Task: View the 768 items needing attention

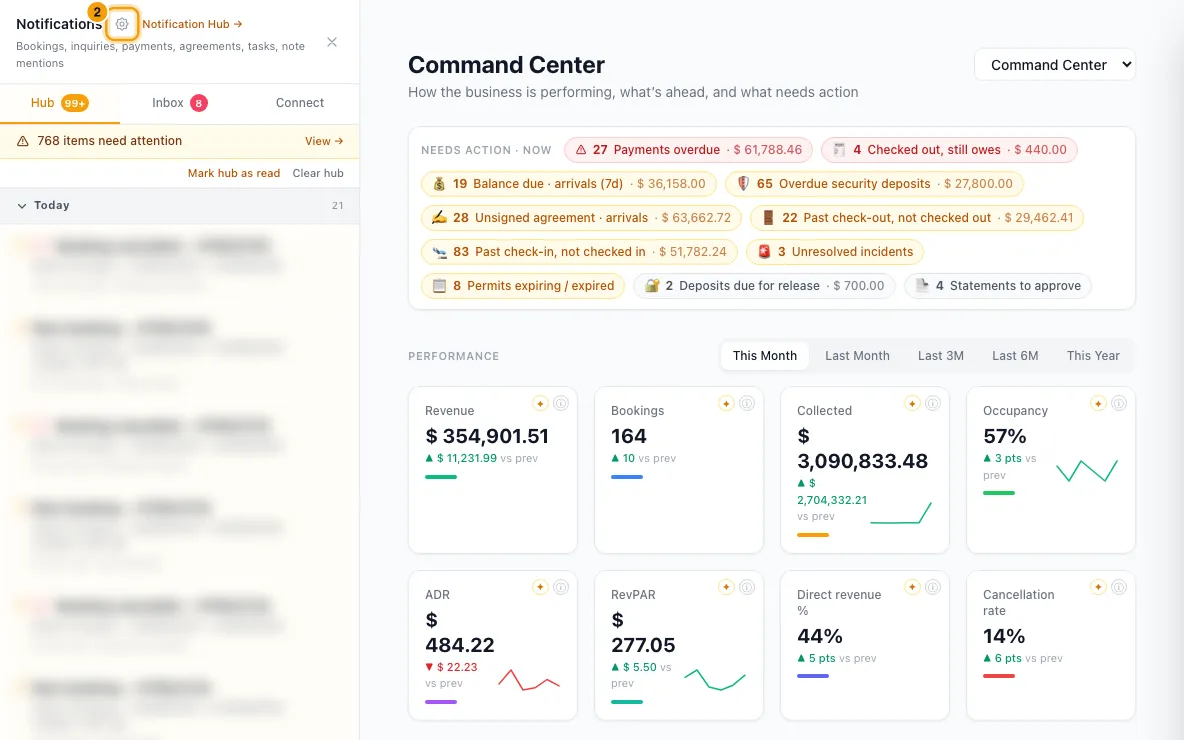Action: [x=324, y=141]
